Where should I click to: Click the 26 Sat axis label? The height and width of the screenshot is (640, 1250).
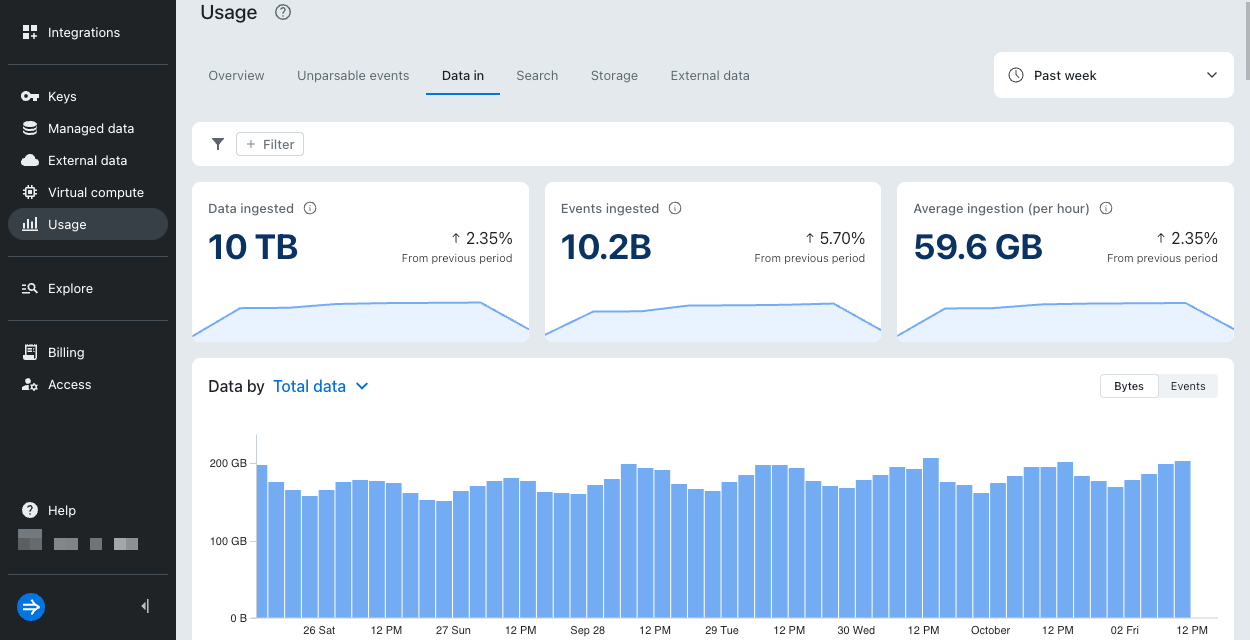(319, 630)
